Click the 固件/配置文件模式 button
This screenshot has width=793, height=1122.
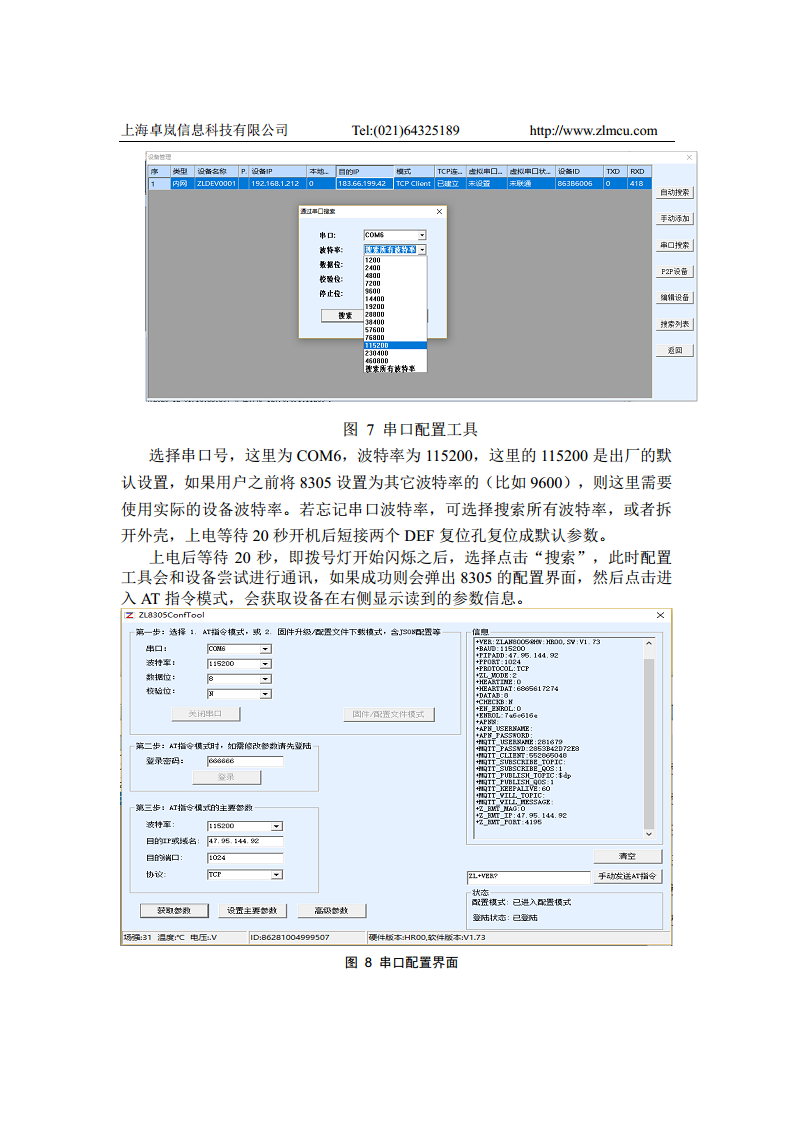tap(389, 714)
